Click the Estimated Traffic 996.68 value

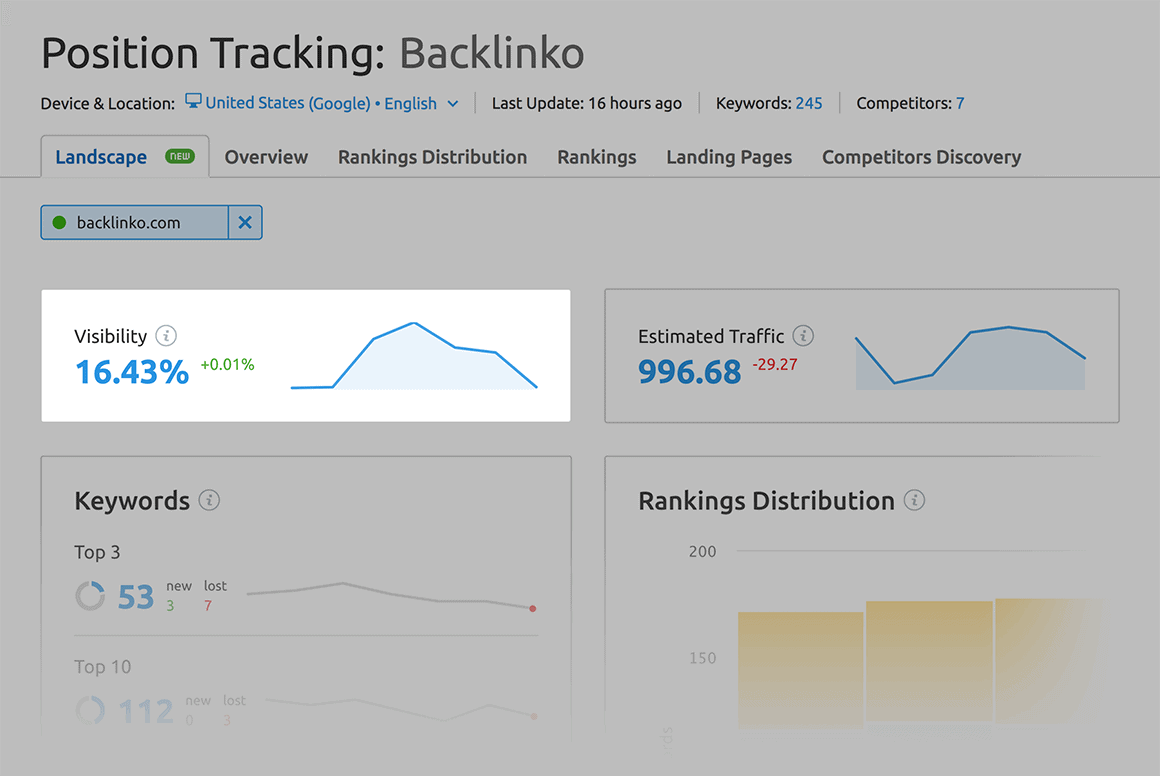coord(689,372)
